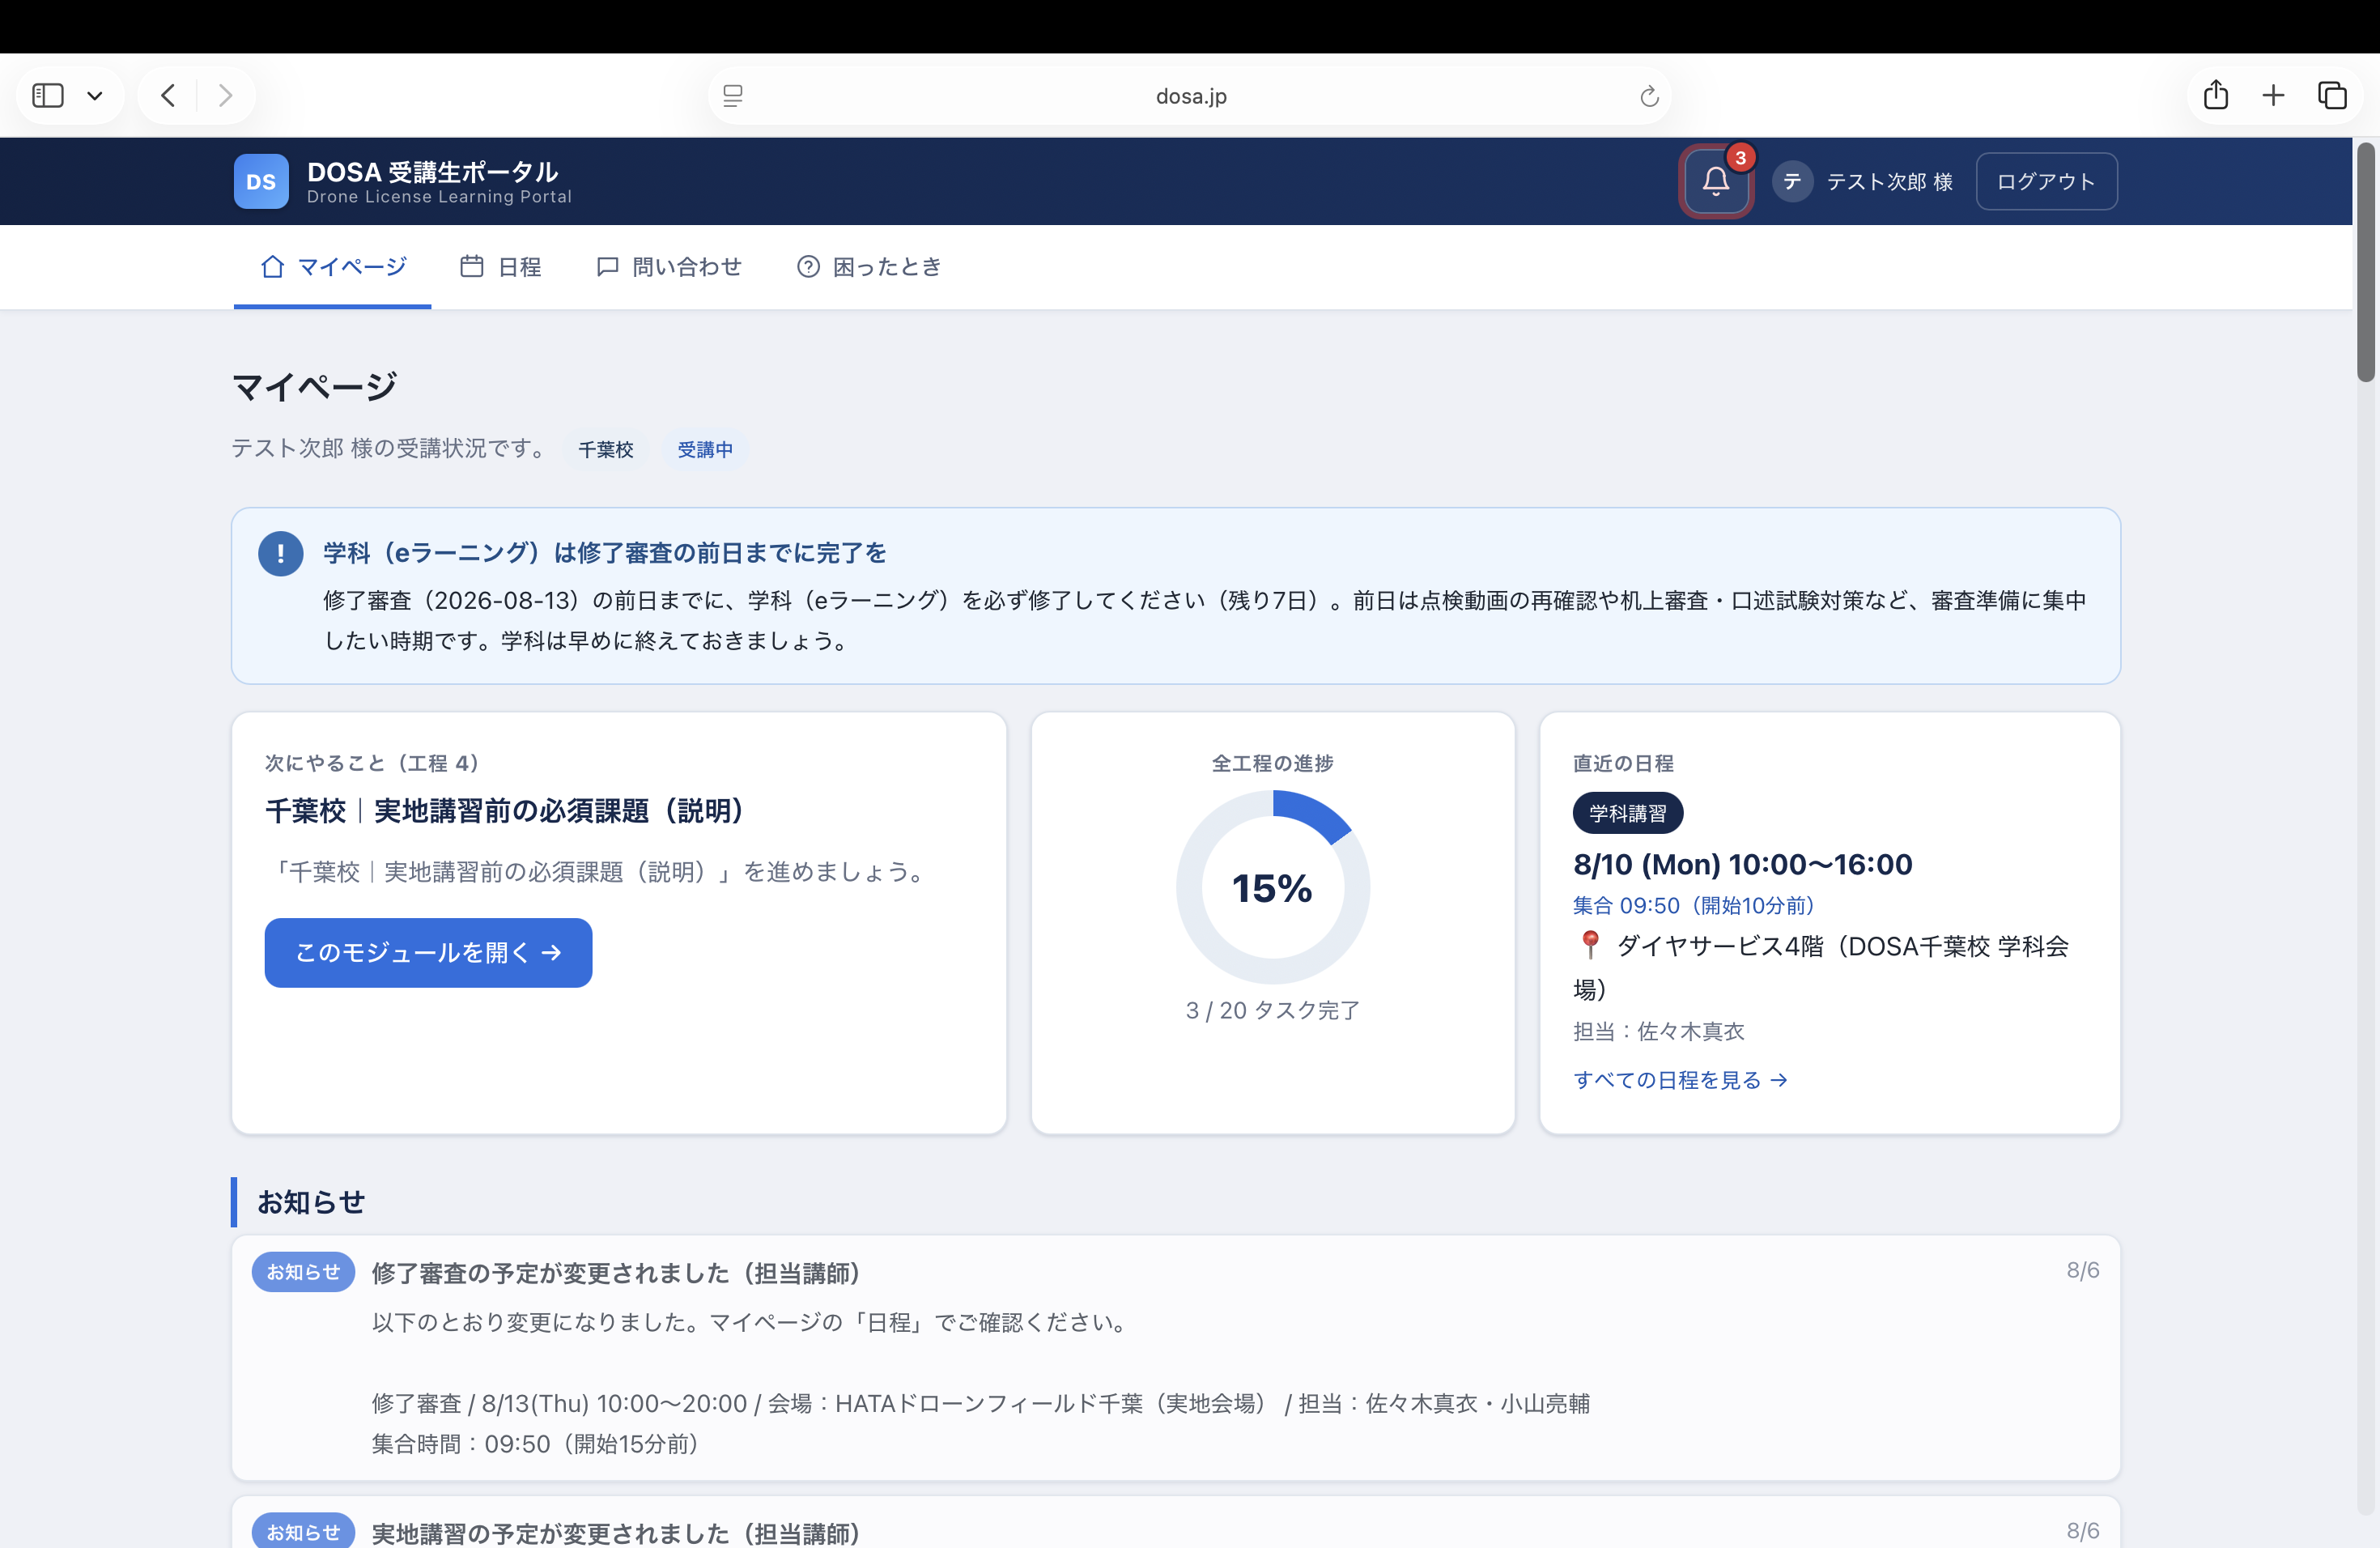Viewport: 2380px width, 1548px height.
Task: Click the このモジュールを開く button
Action: pos(428,952)
